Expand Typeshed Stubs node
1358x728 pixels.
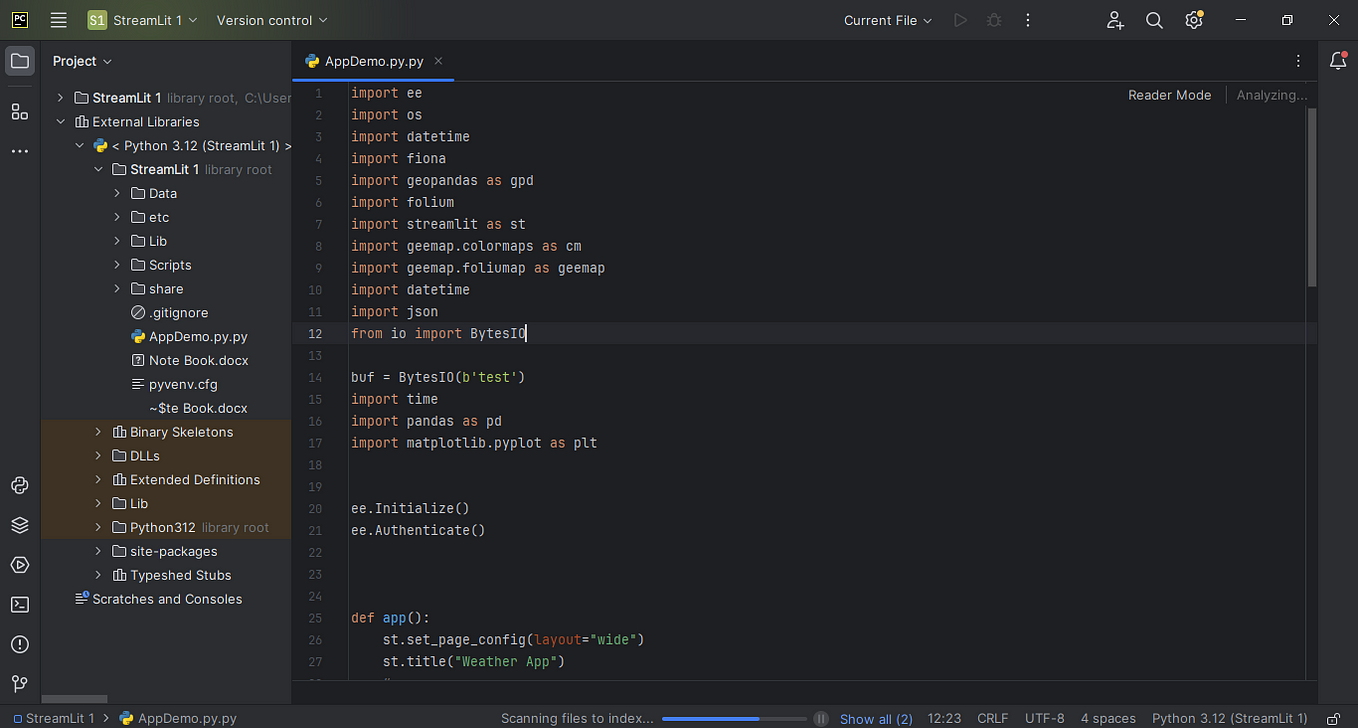coord(98,575)
